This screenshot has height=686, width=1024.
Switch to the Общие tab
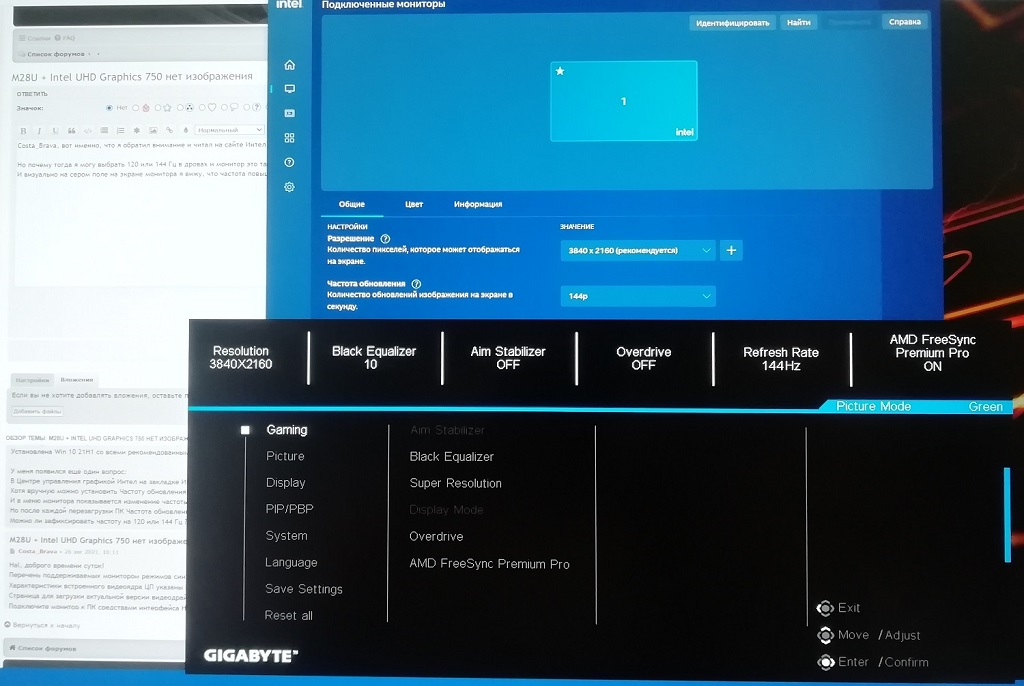coord(351,204)
